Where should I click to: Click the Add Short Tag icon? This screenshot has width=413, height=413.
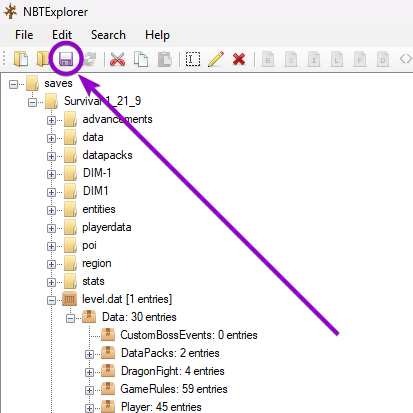(291, 59)
